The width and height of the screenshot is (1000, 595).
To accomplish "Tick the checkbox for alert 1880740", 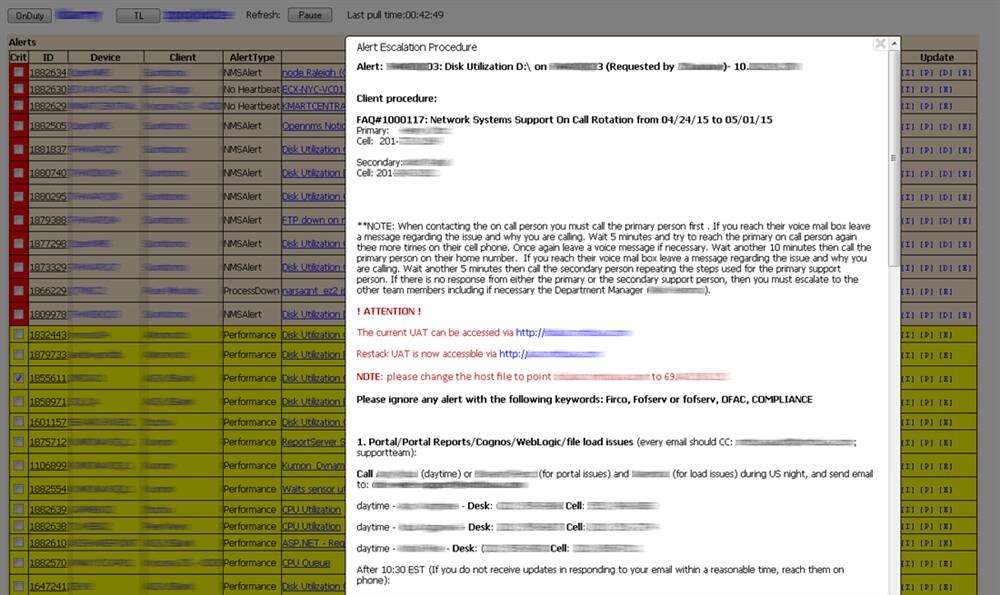I will pos(18,173).
